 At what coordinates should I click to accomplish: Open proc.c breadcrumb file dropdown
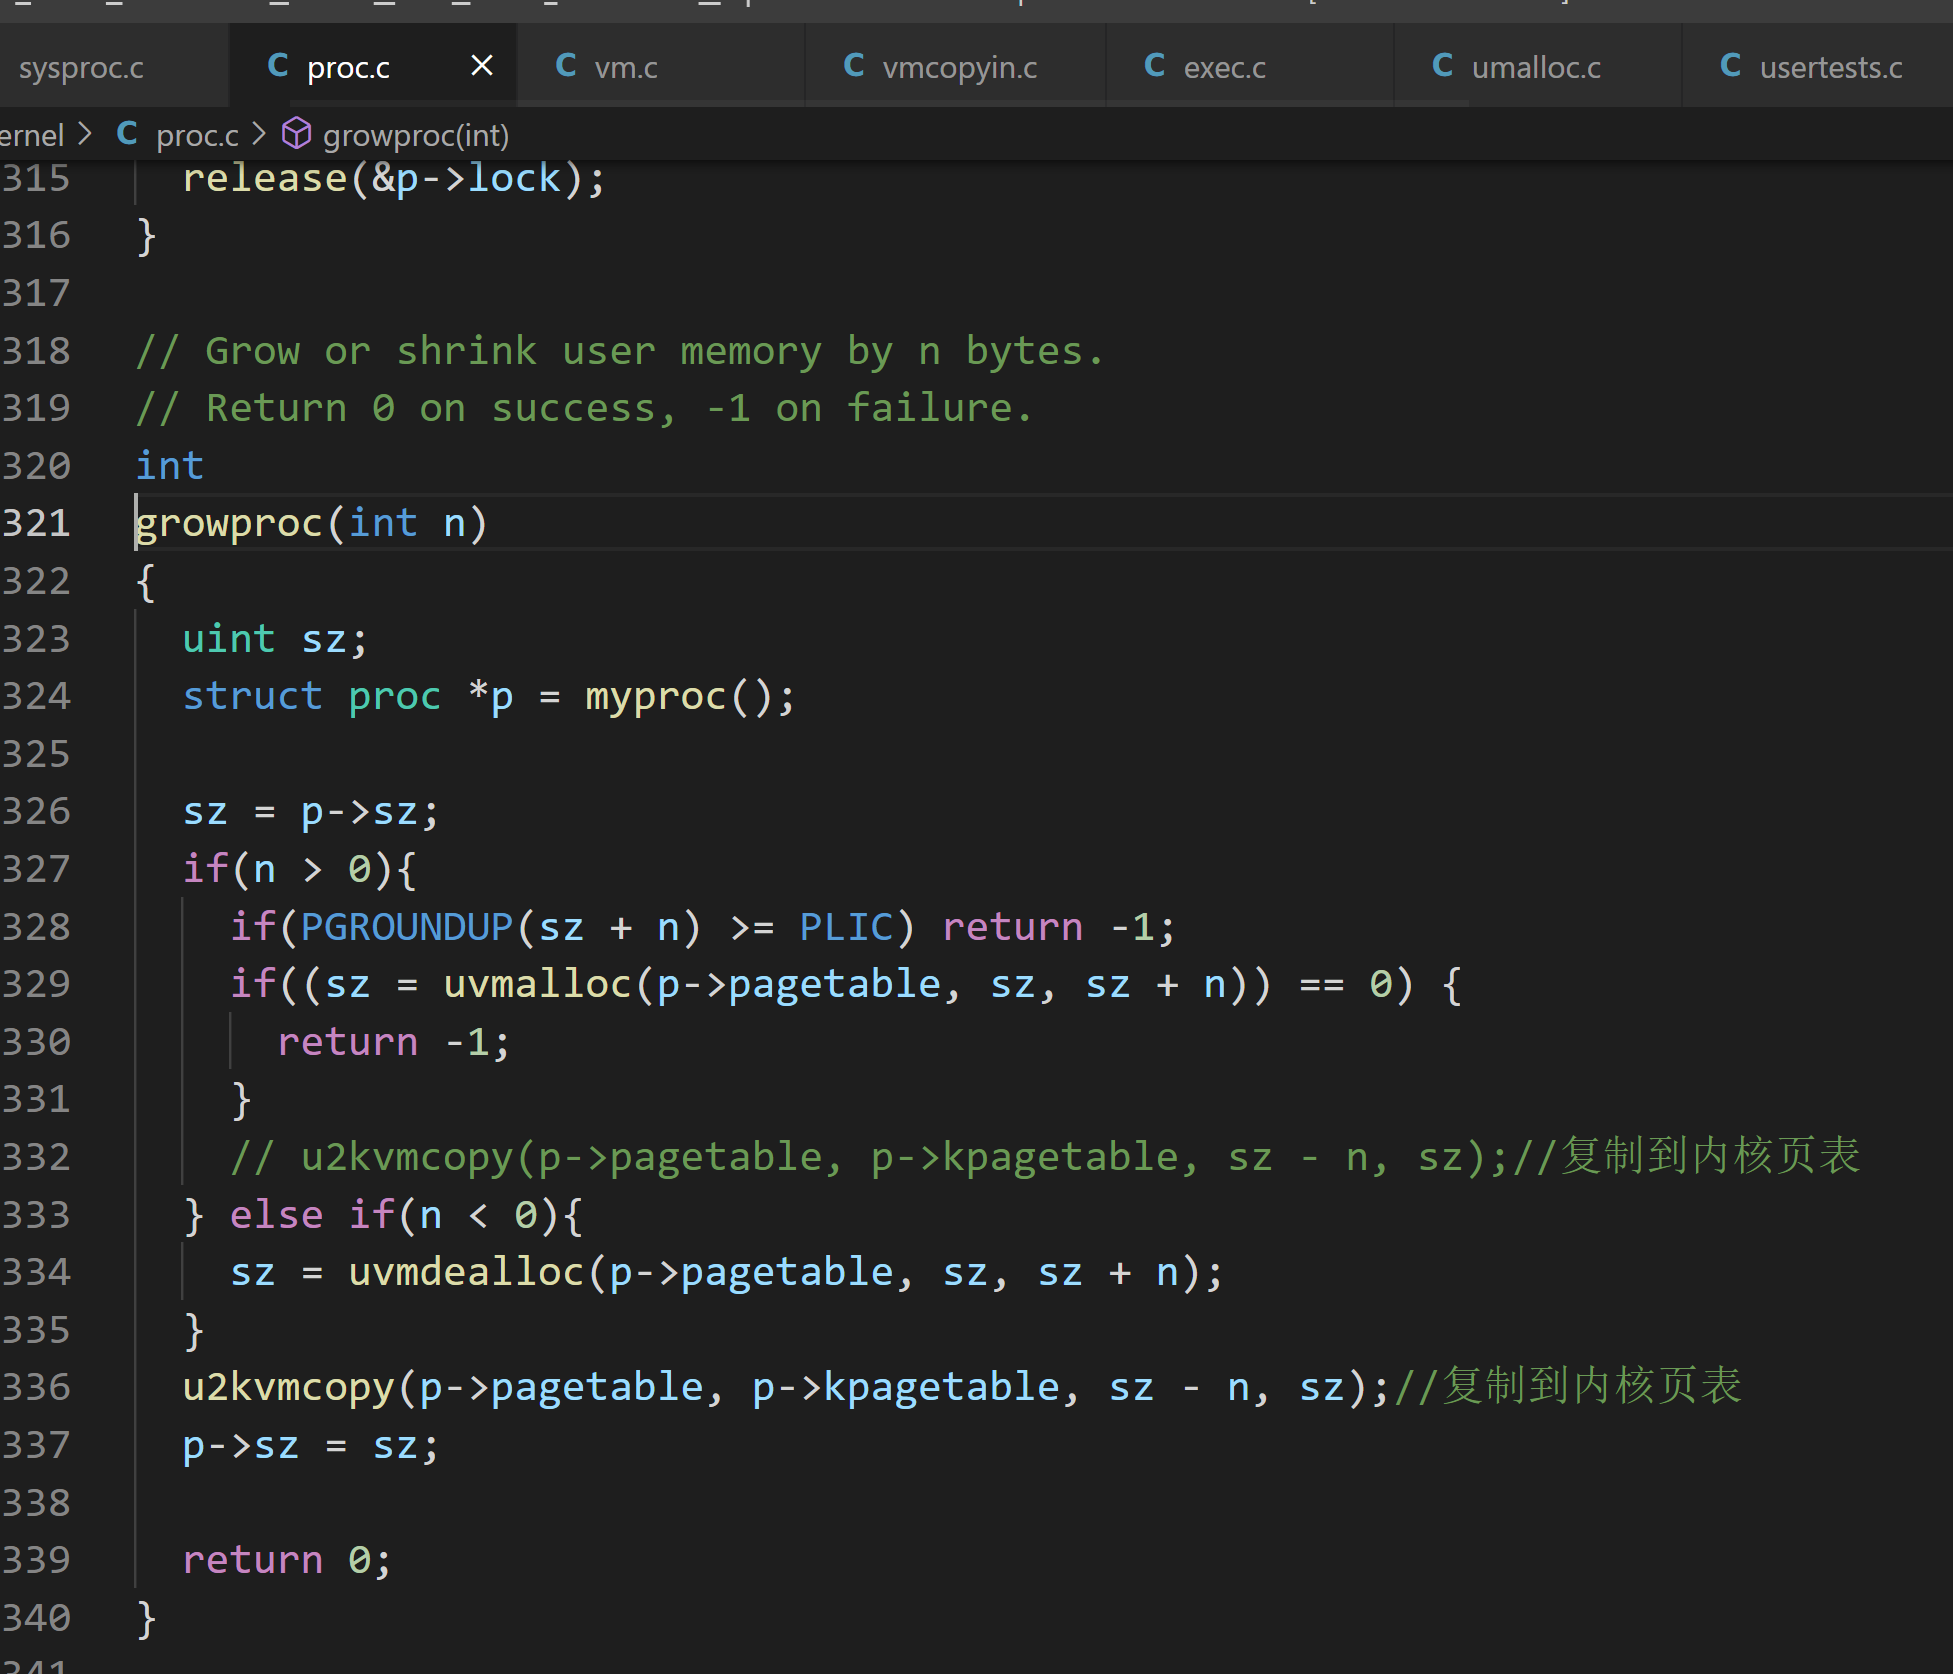point(197,135)
